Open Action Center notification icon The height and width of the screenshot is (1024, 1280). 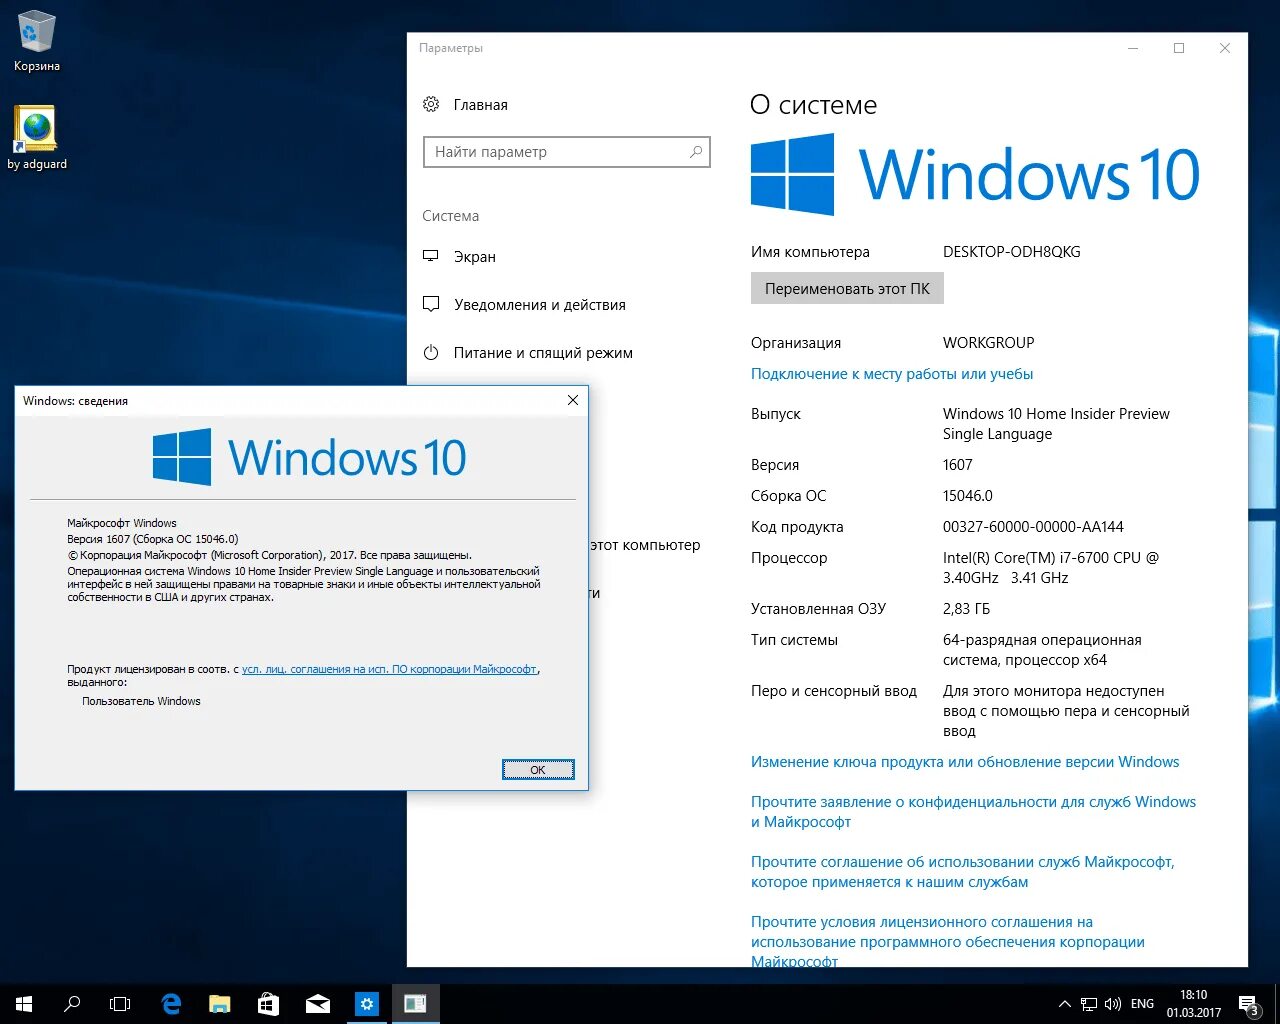coord(1249,1004)
